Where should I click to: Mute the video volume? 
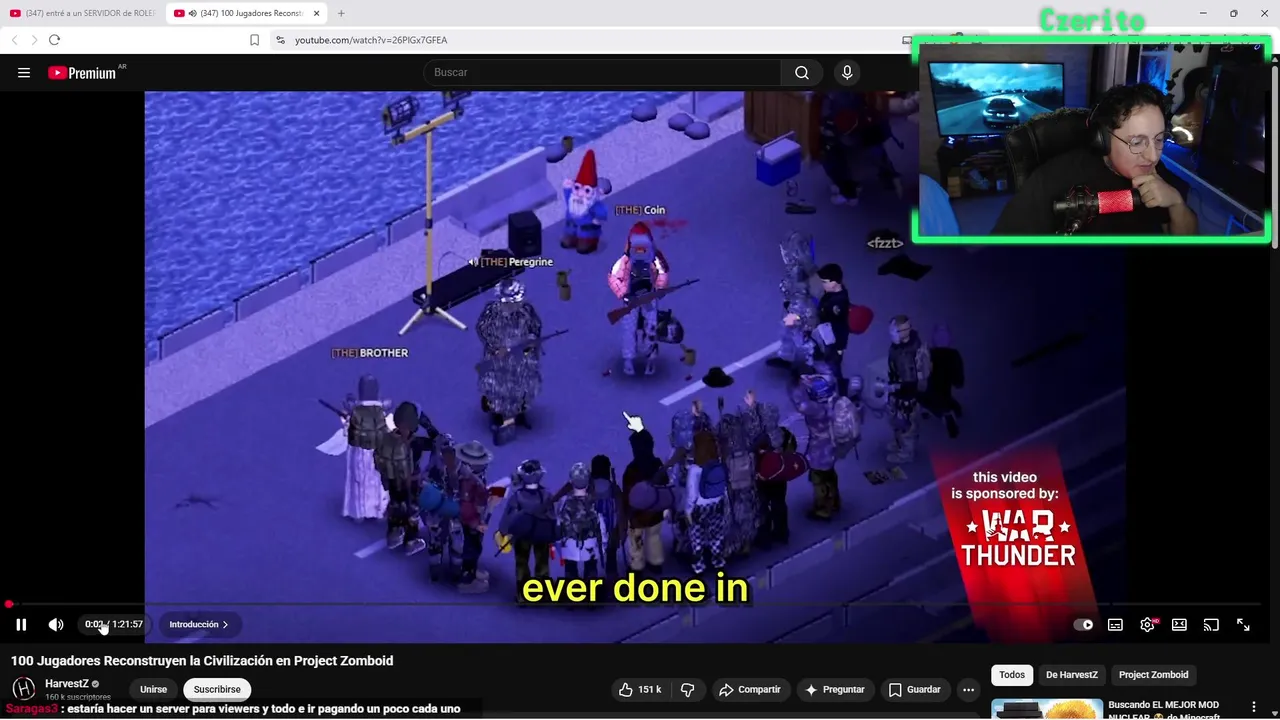click(56, 624)
